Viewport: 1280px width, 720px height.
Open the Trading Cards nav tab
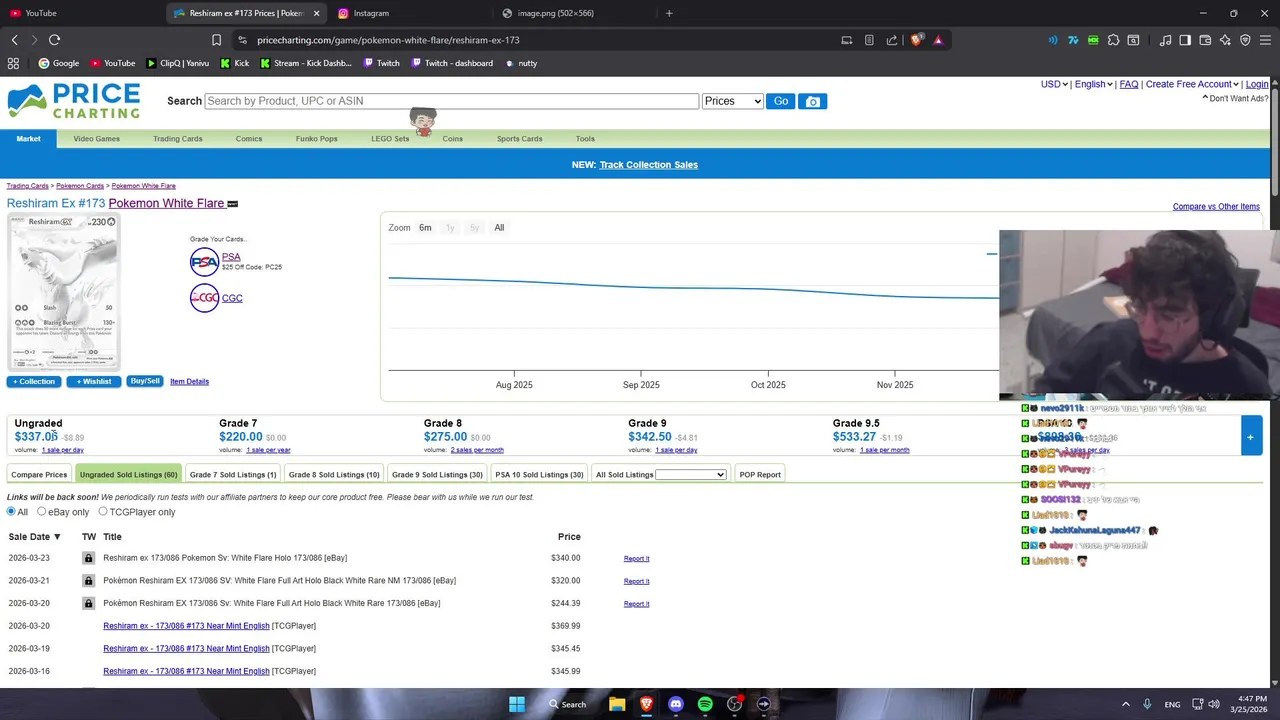click(x=178, y=139)
